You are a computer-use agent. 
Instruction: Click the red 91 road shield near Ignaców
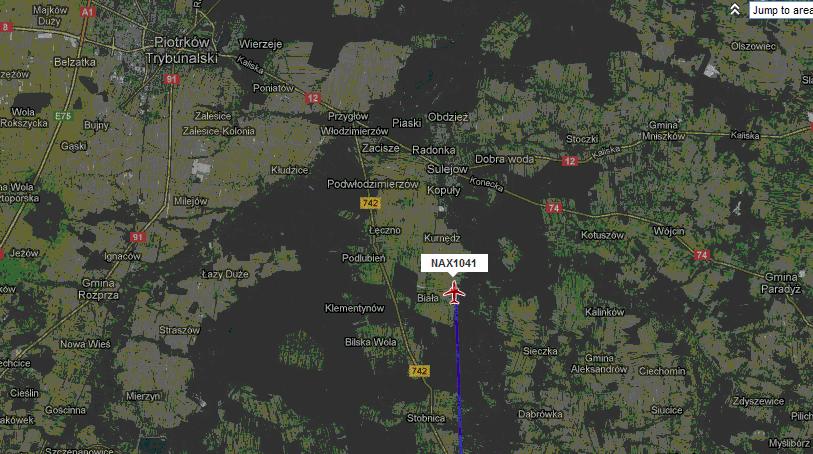(x=137, y=237)
